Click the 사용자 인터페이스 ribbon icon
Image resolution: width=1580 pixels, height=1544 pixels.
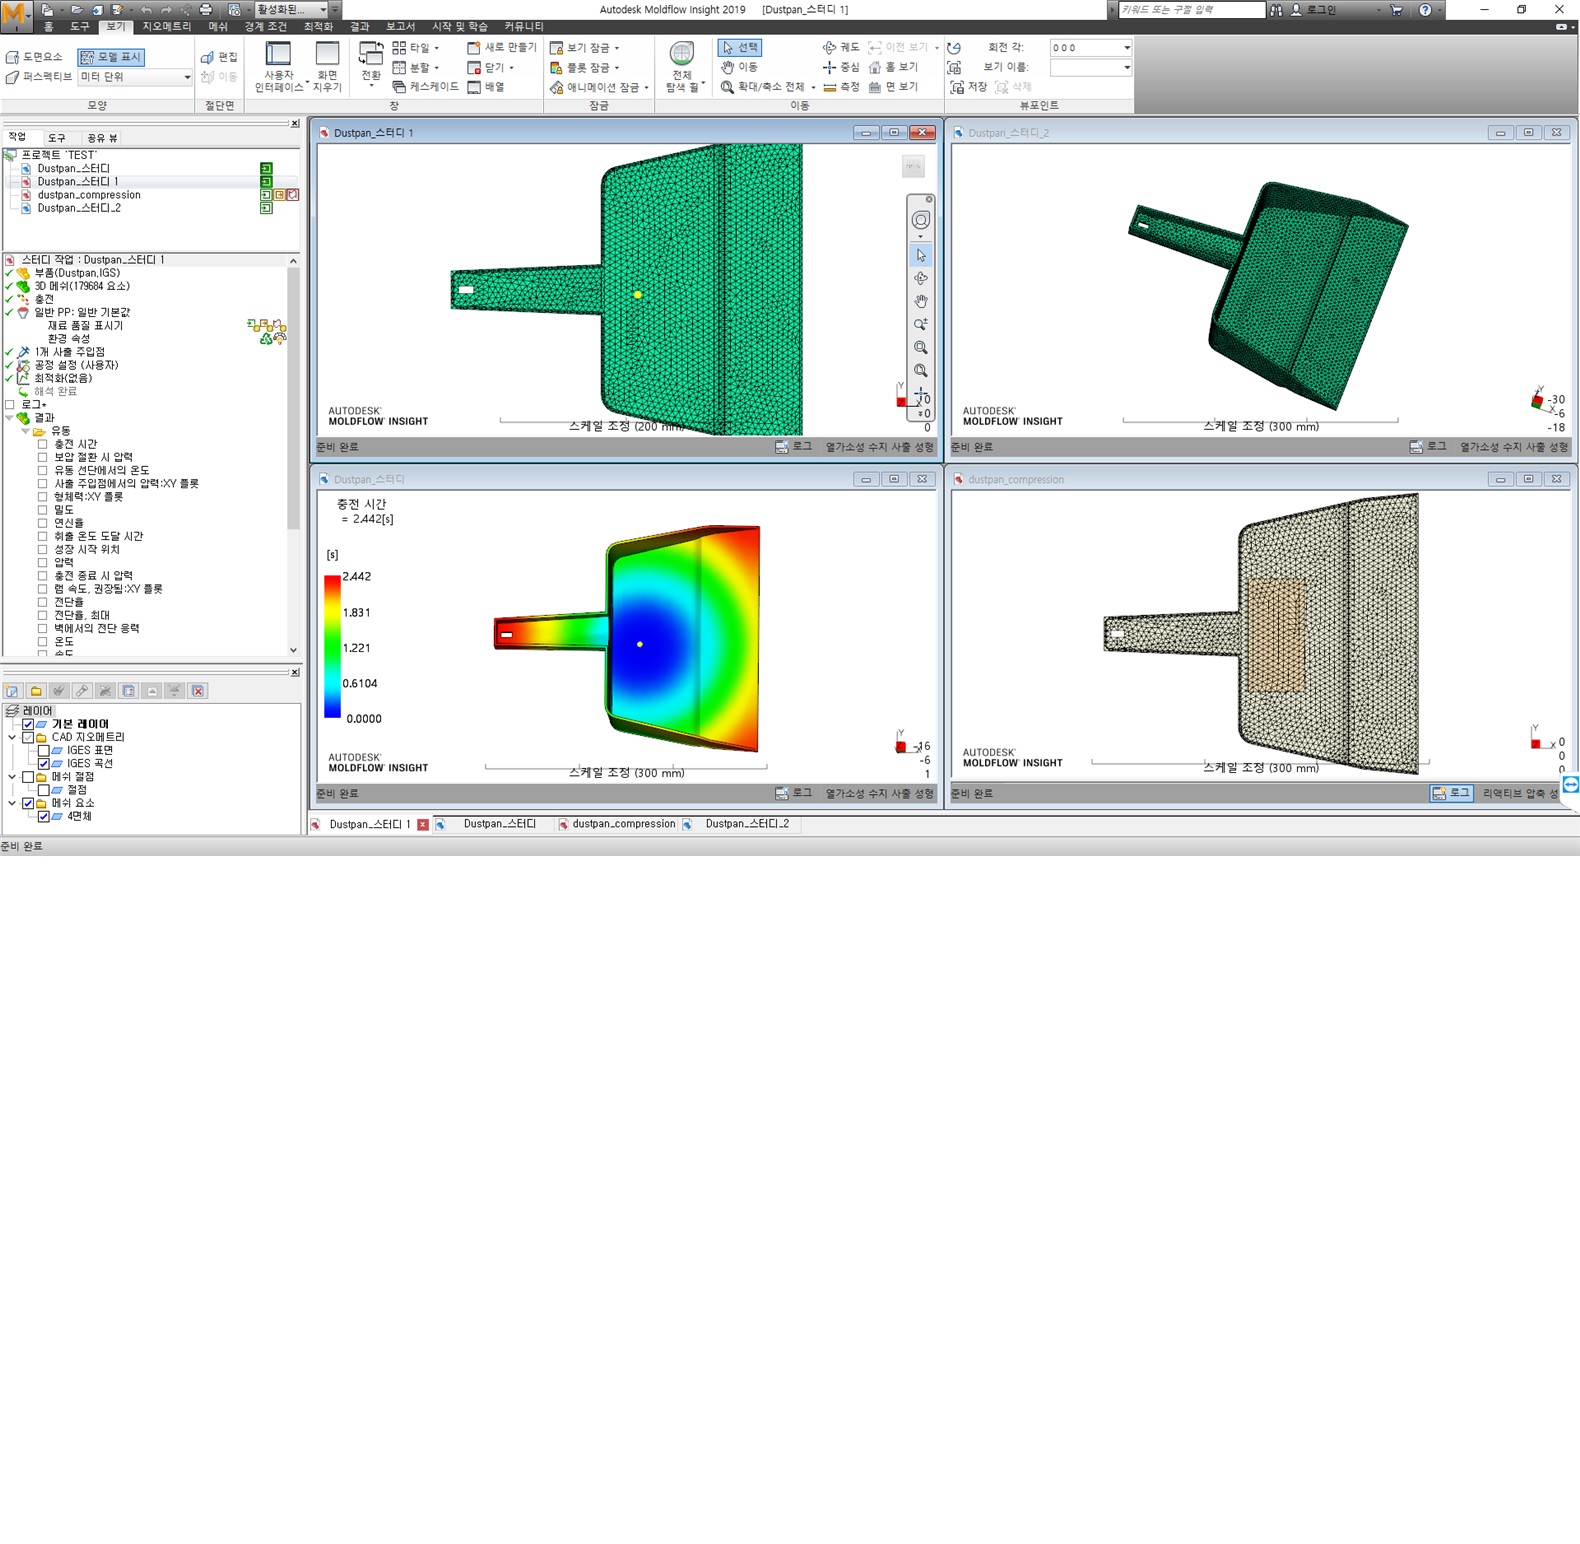pos(278,53)
